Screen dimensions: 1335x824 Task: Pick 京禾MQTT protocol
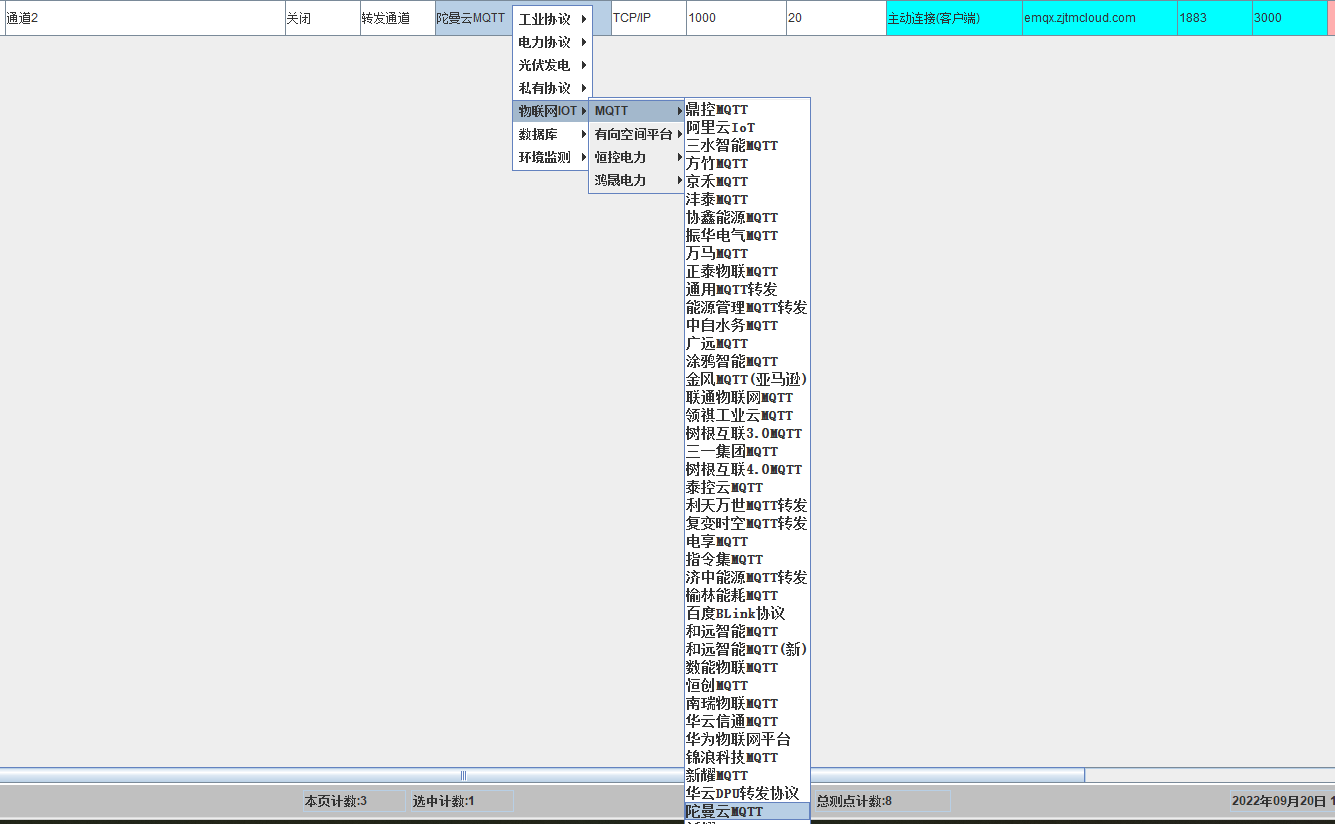point(747,182)
